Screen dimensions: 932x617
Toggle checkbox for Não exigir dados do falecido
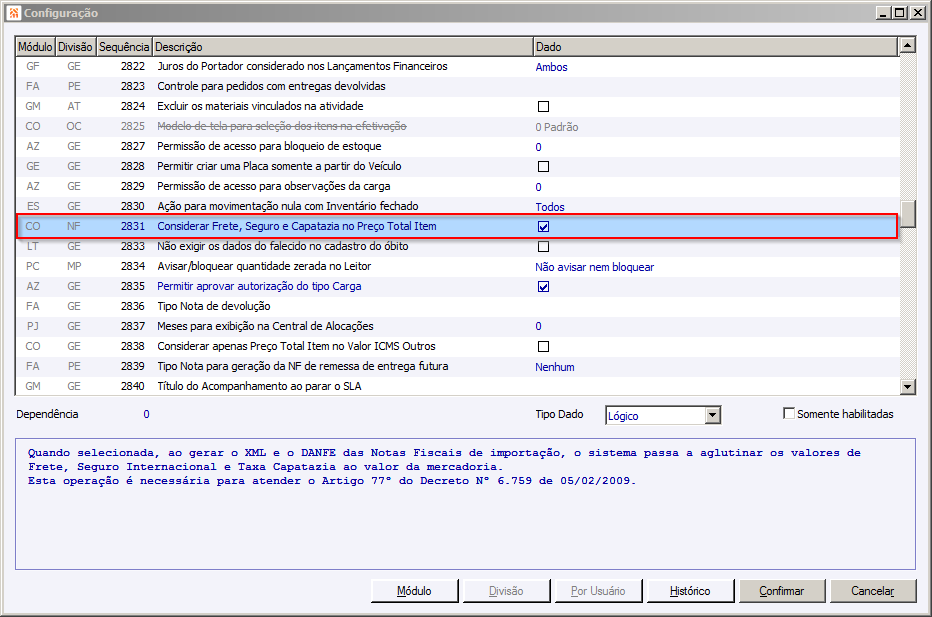point(543,247)
